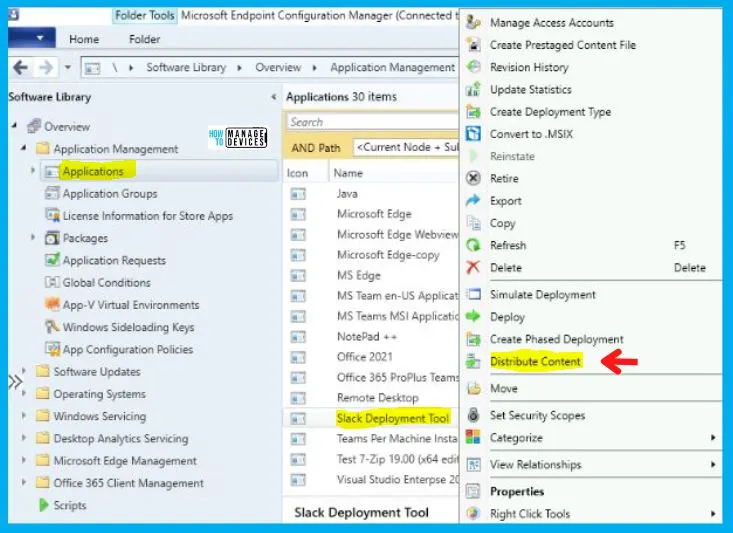Click the Convert to .MSIX icon
The width and height of the screenshot is (733, 533).
pyautogui.click(x=473, y=134)
